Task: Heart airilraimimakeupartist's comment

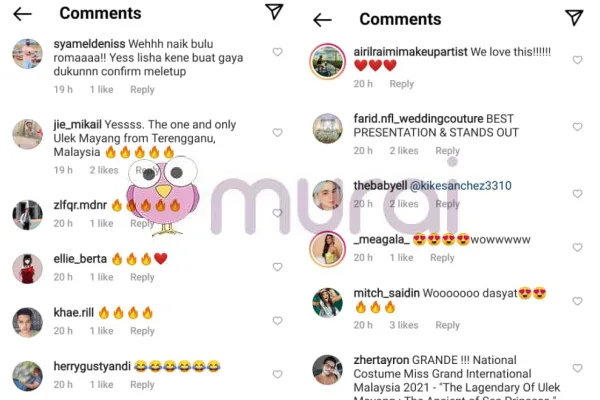Action: point(577,60)
